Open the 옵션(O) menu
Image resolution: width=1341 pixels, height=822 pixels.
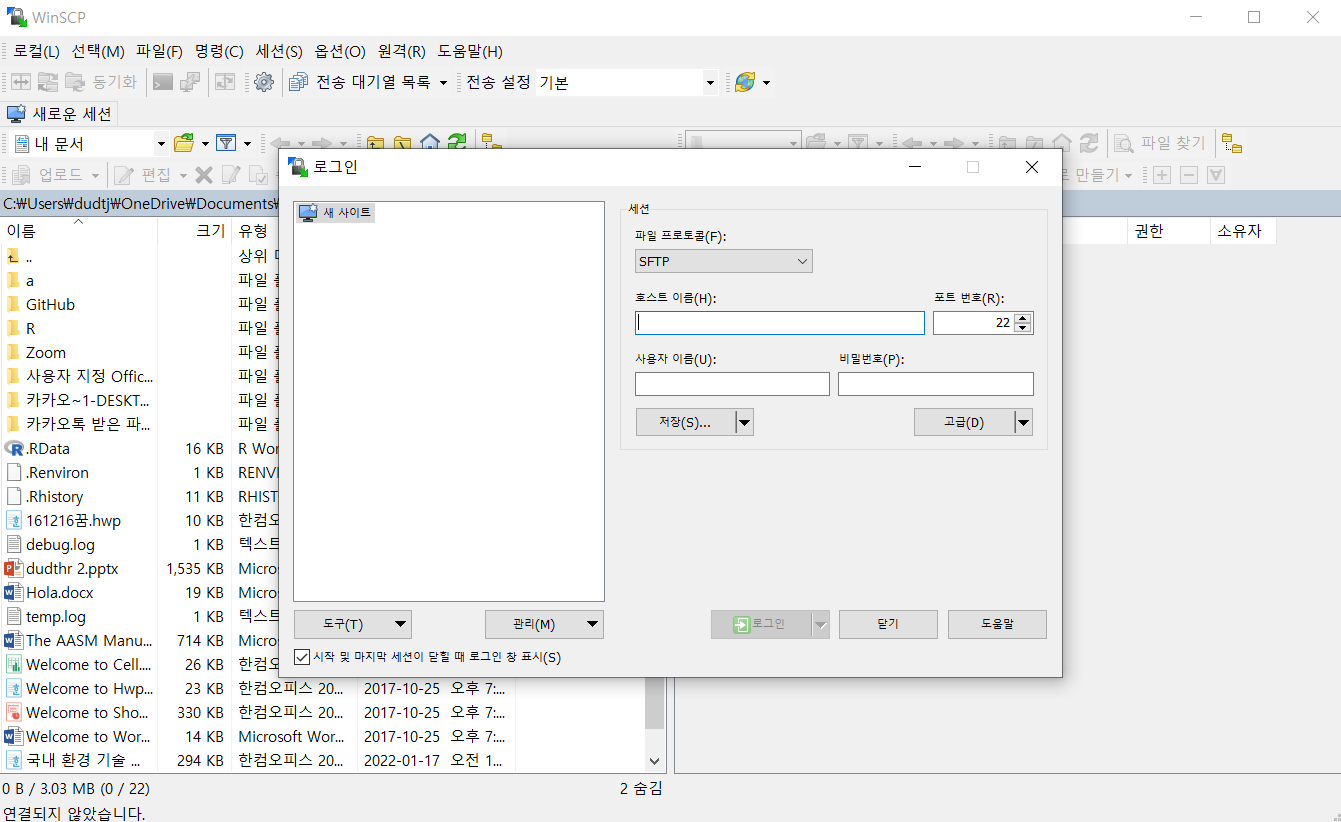tap(340, 51)
